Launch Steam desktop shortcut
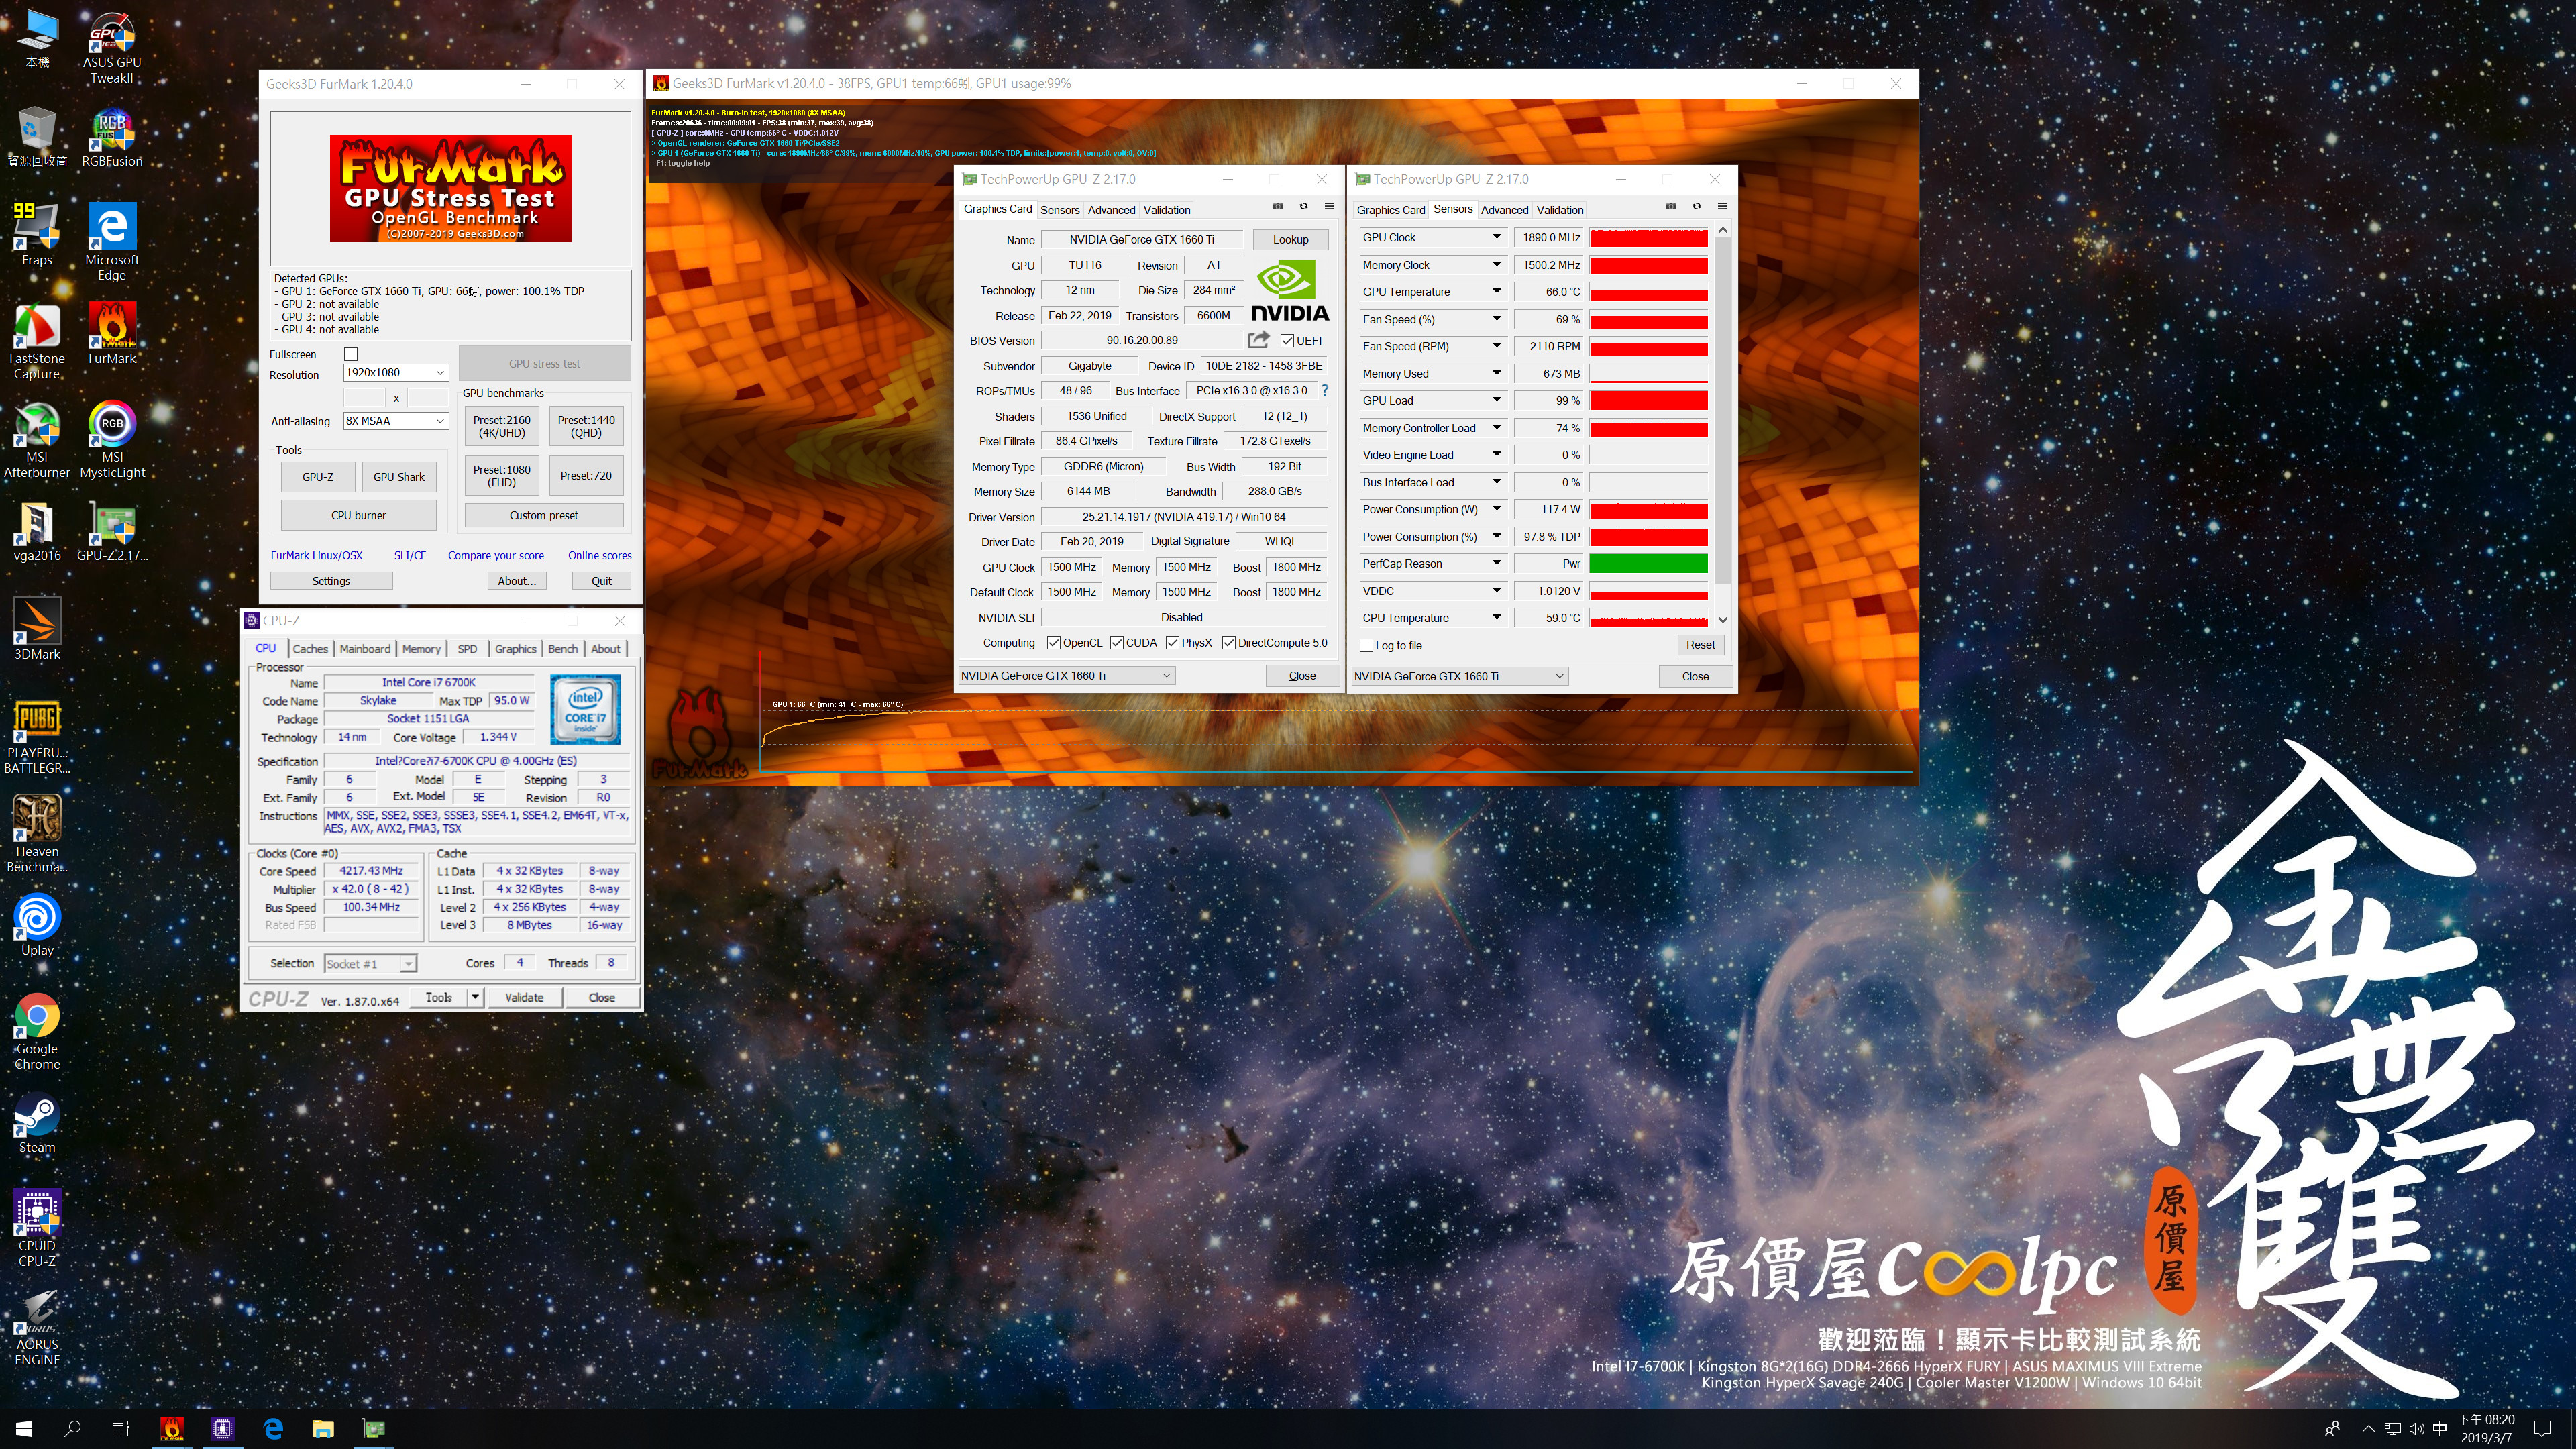This screenshot has height=1449, width=2576. [x=37, y=1124]
